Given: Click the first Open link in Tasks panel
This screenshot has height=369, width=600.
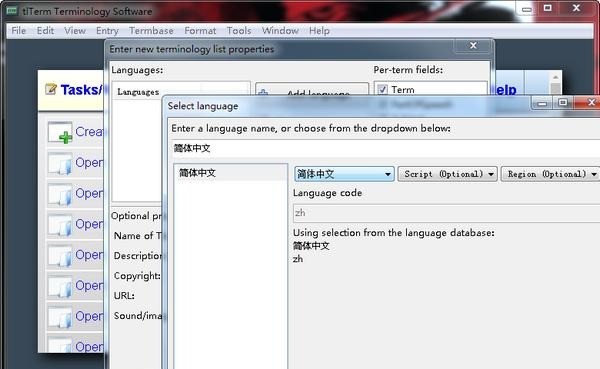Looking at the screenshot, I should pos(89,163).
